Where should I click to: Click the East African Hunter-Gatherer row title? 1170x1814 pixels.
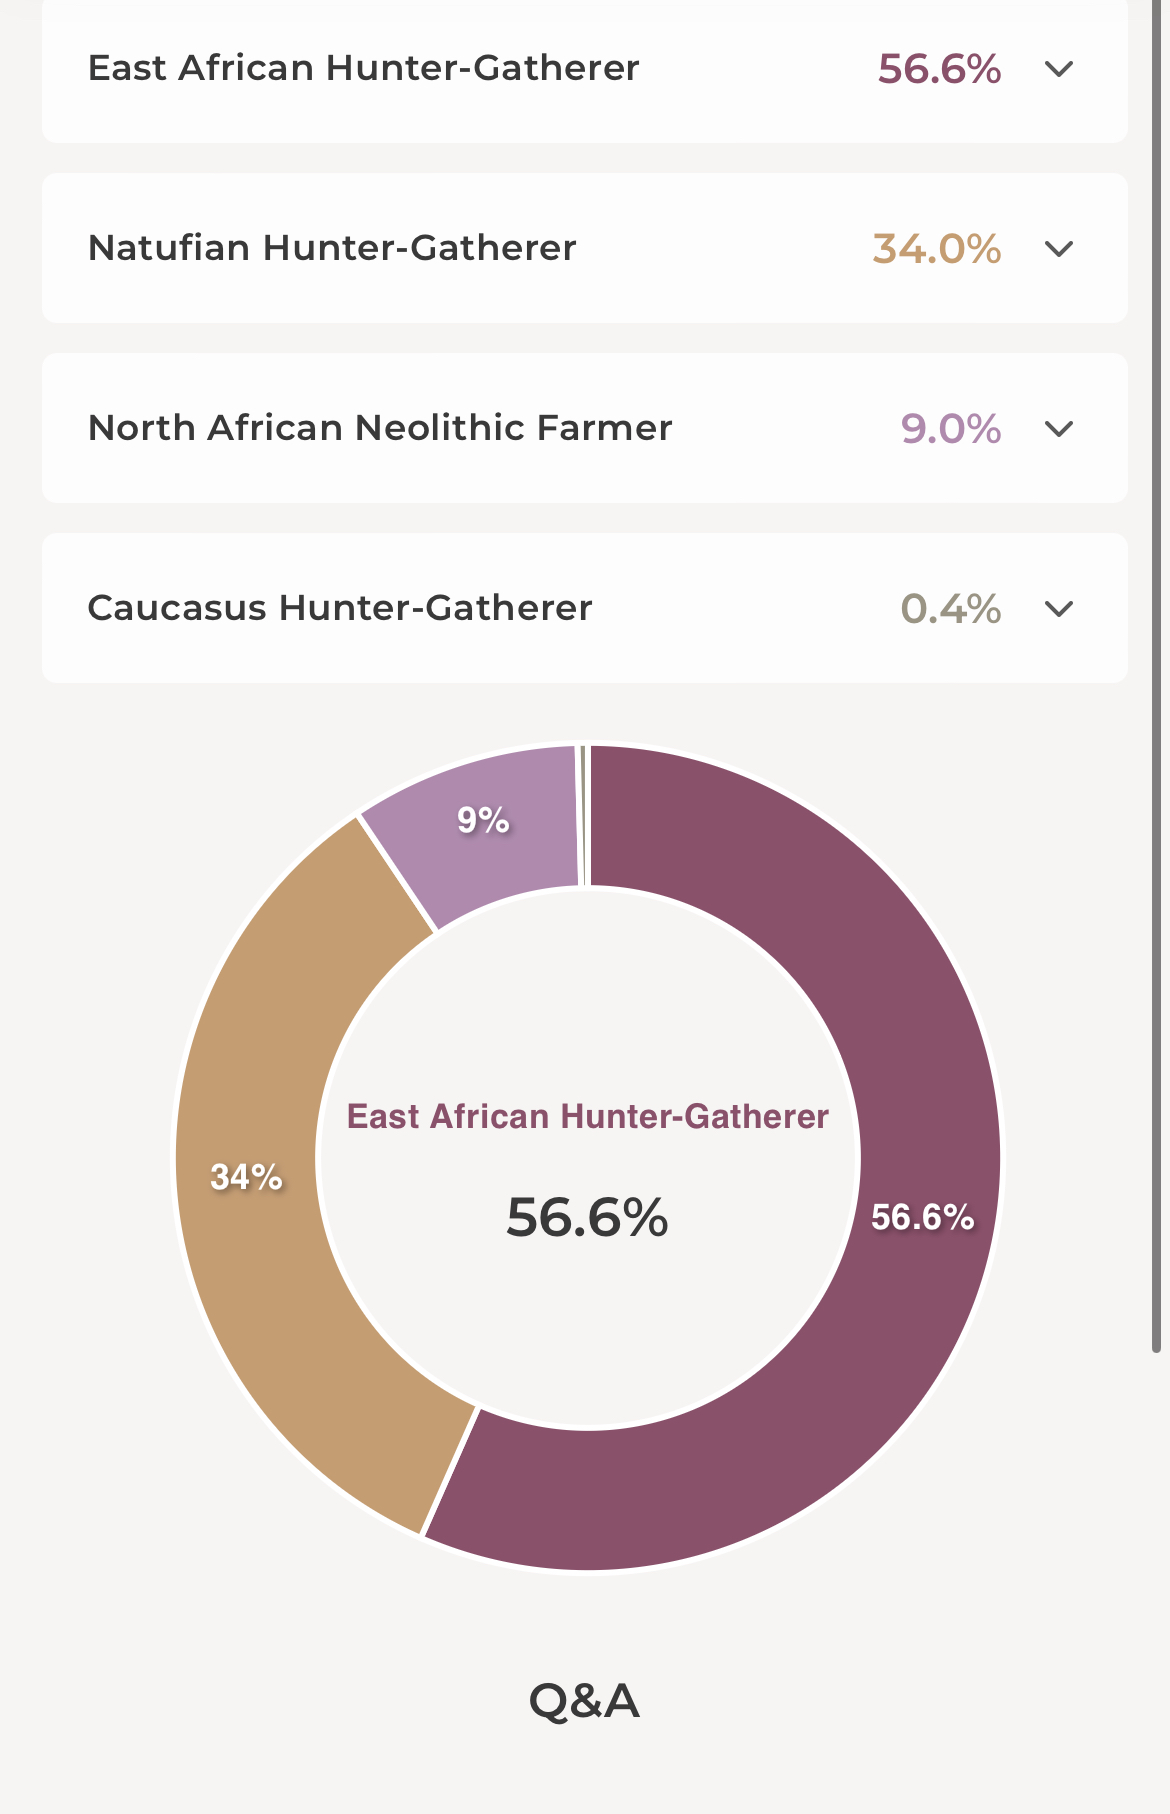(363, 69)
